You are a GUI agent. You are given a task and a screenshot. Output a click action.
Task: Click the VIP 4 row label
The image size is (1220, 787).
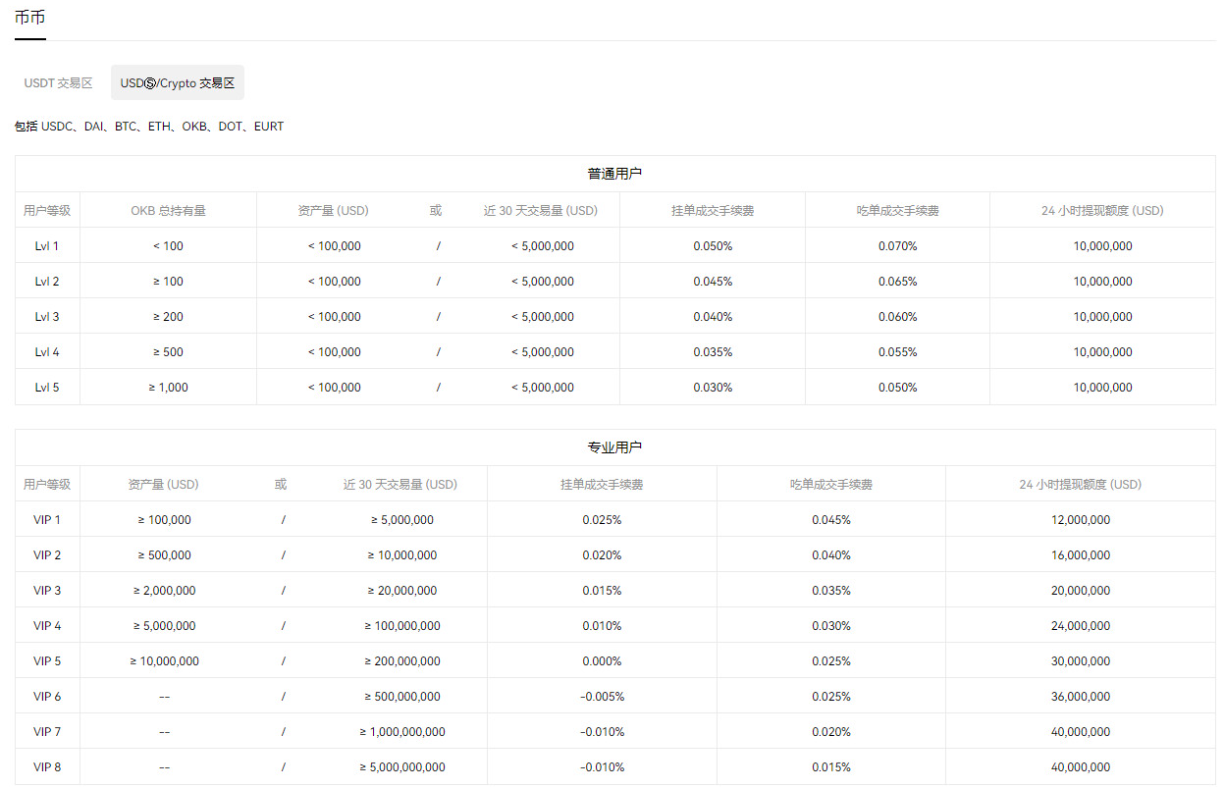47,626
